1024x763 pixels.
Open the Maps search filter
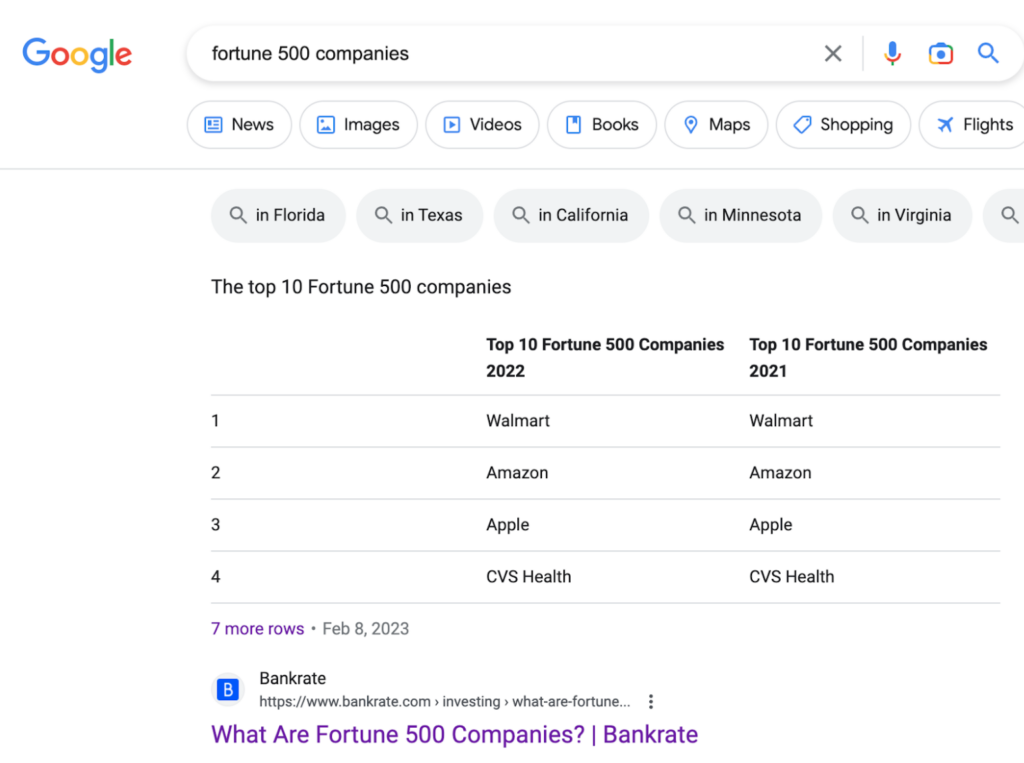716,125
